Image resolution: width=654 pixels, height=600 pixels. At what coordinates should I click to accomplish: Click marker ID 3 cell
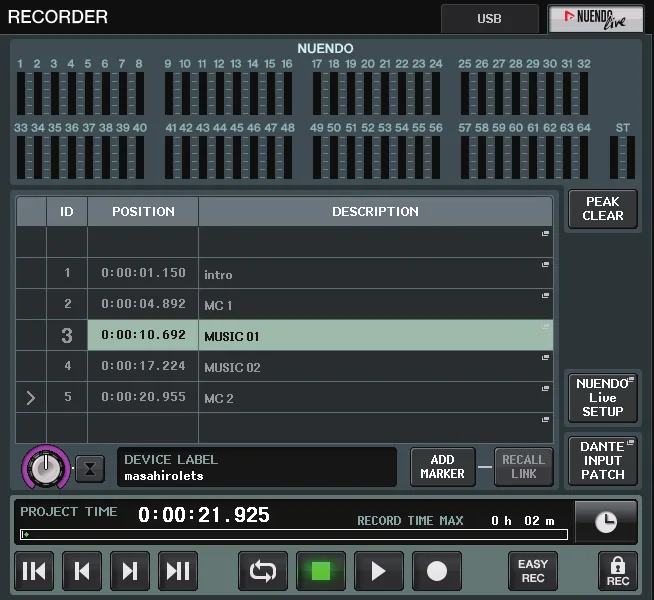click(x=67, y=335)
